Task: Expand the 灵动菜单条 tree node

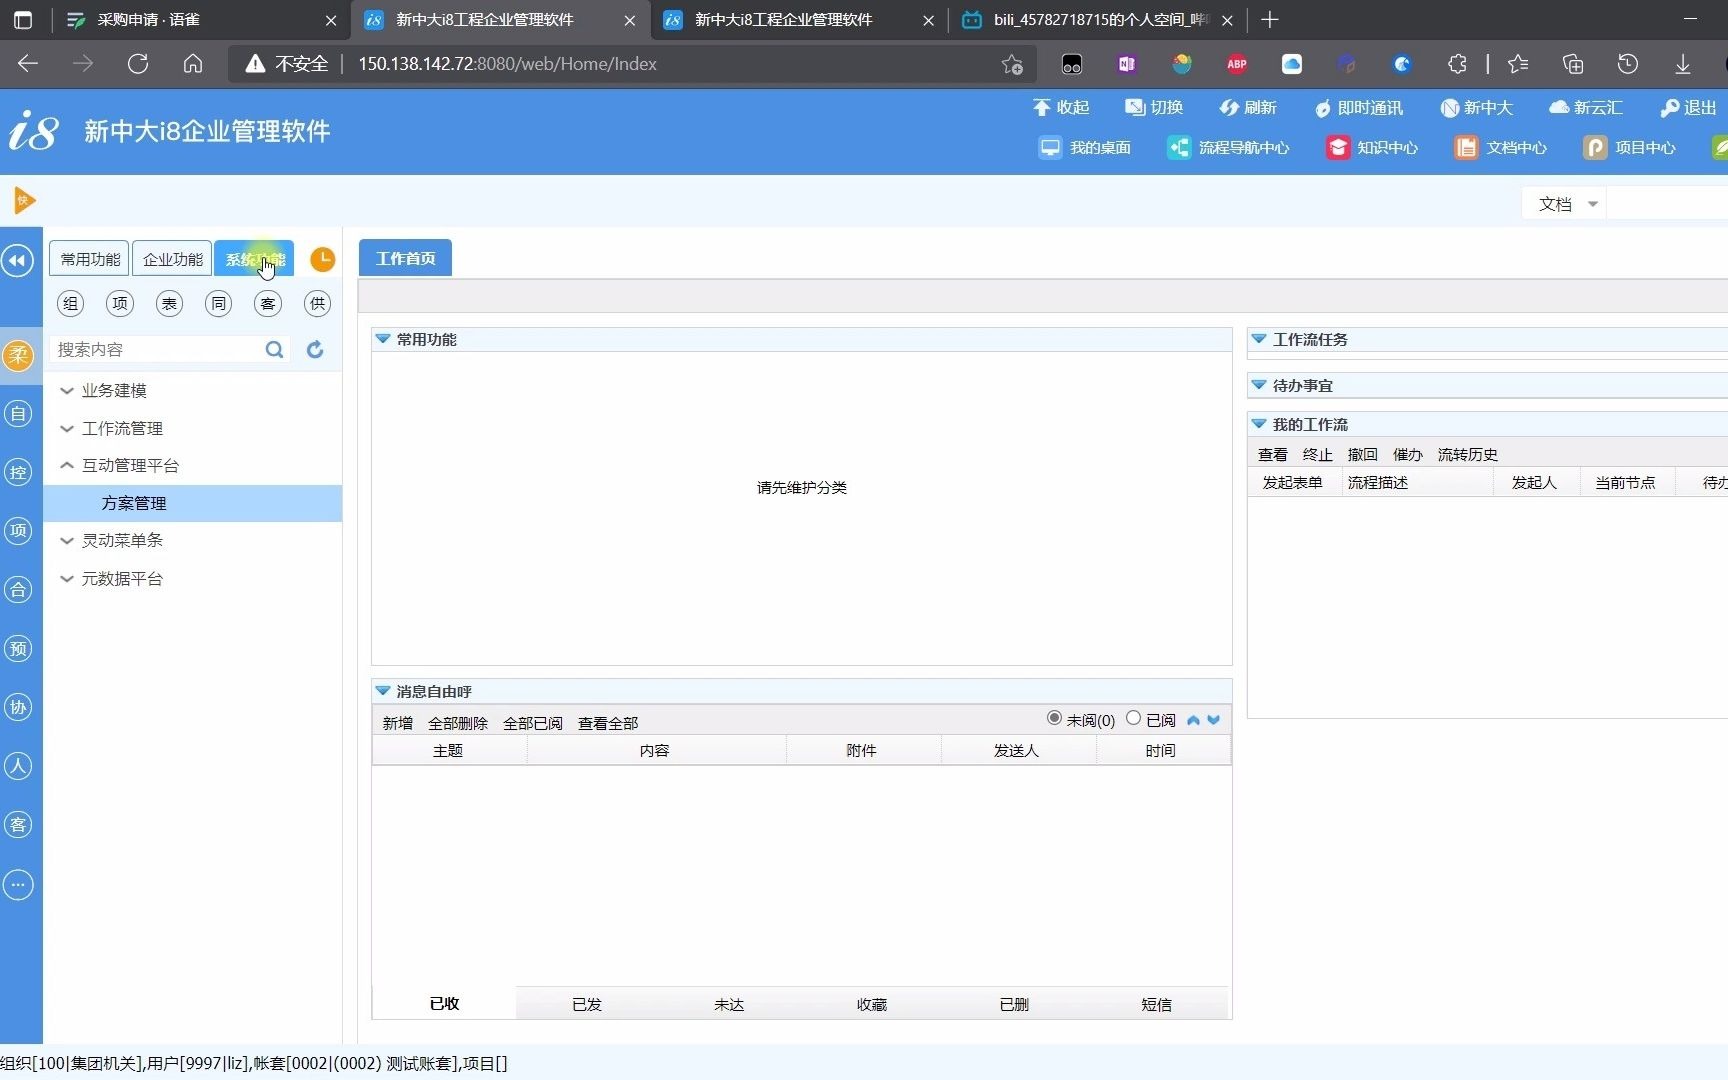Action: [67, 541]
